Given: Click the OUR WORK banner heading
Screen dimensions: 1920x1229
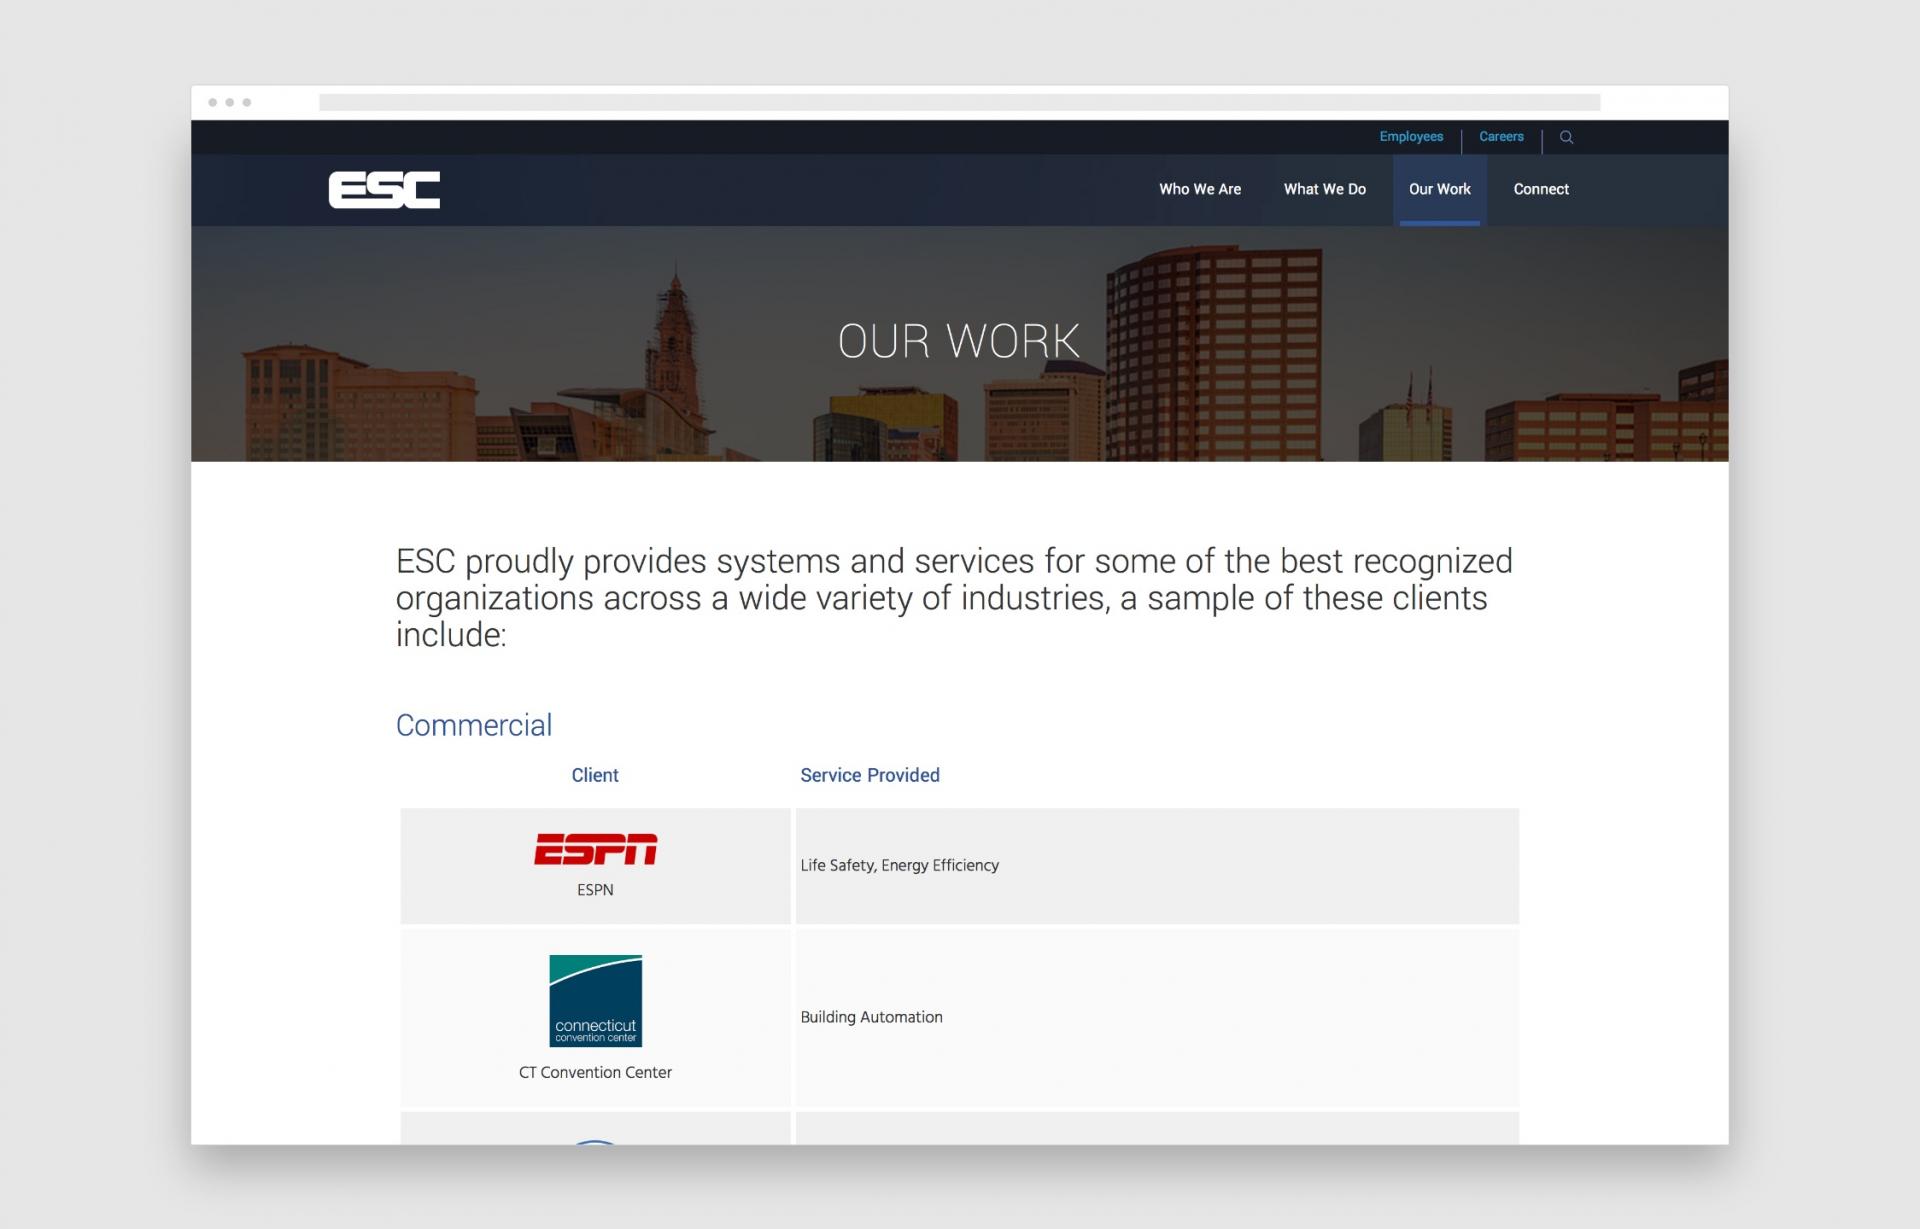Looking at the screenshot, I should point(958,342).
